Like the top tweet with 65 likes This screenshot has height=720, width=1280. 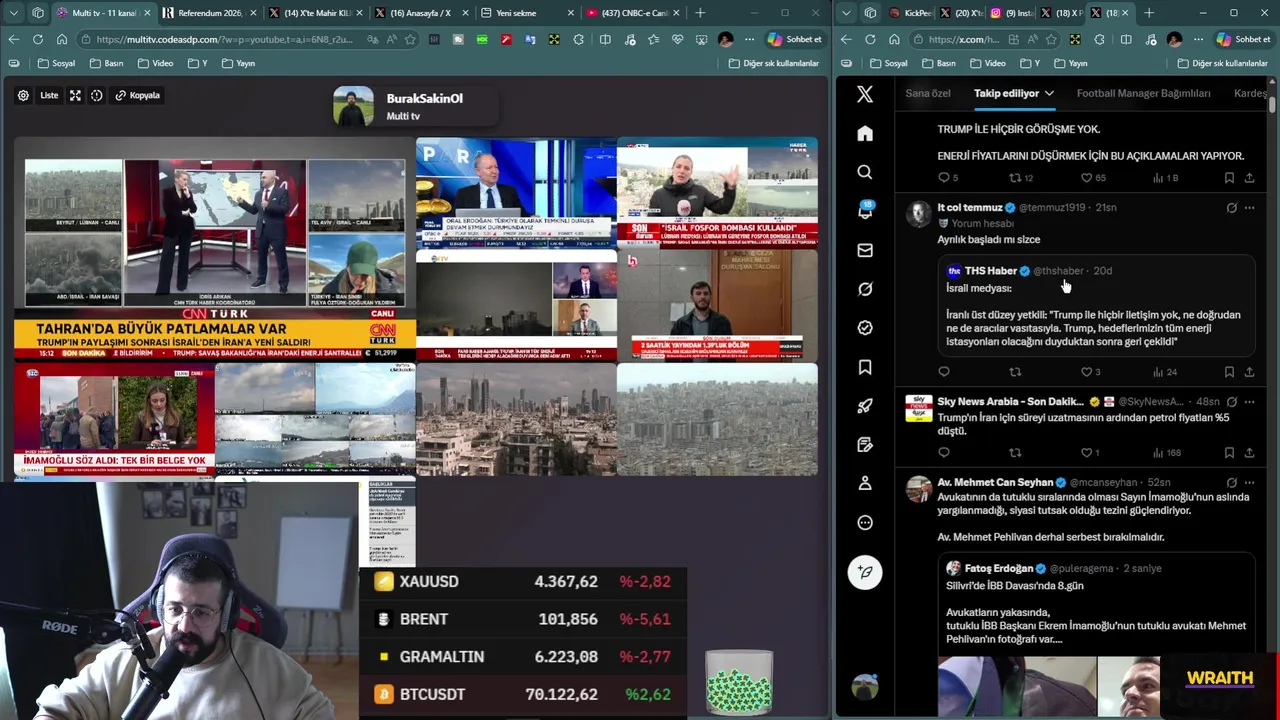pos(1086,178)
